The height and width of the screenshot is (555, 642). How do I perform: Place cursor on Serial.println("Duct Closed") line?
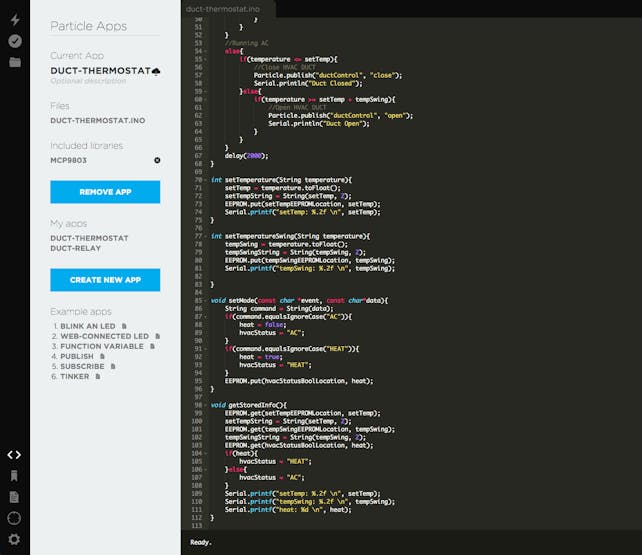pyautogui.click(x=308, y=83)
